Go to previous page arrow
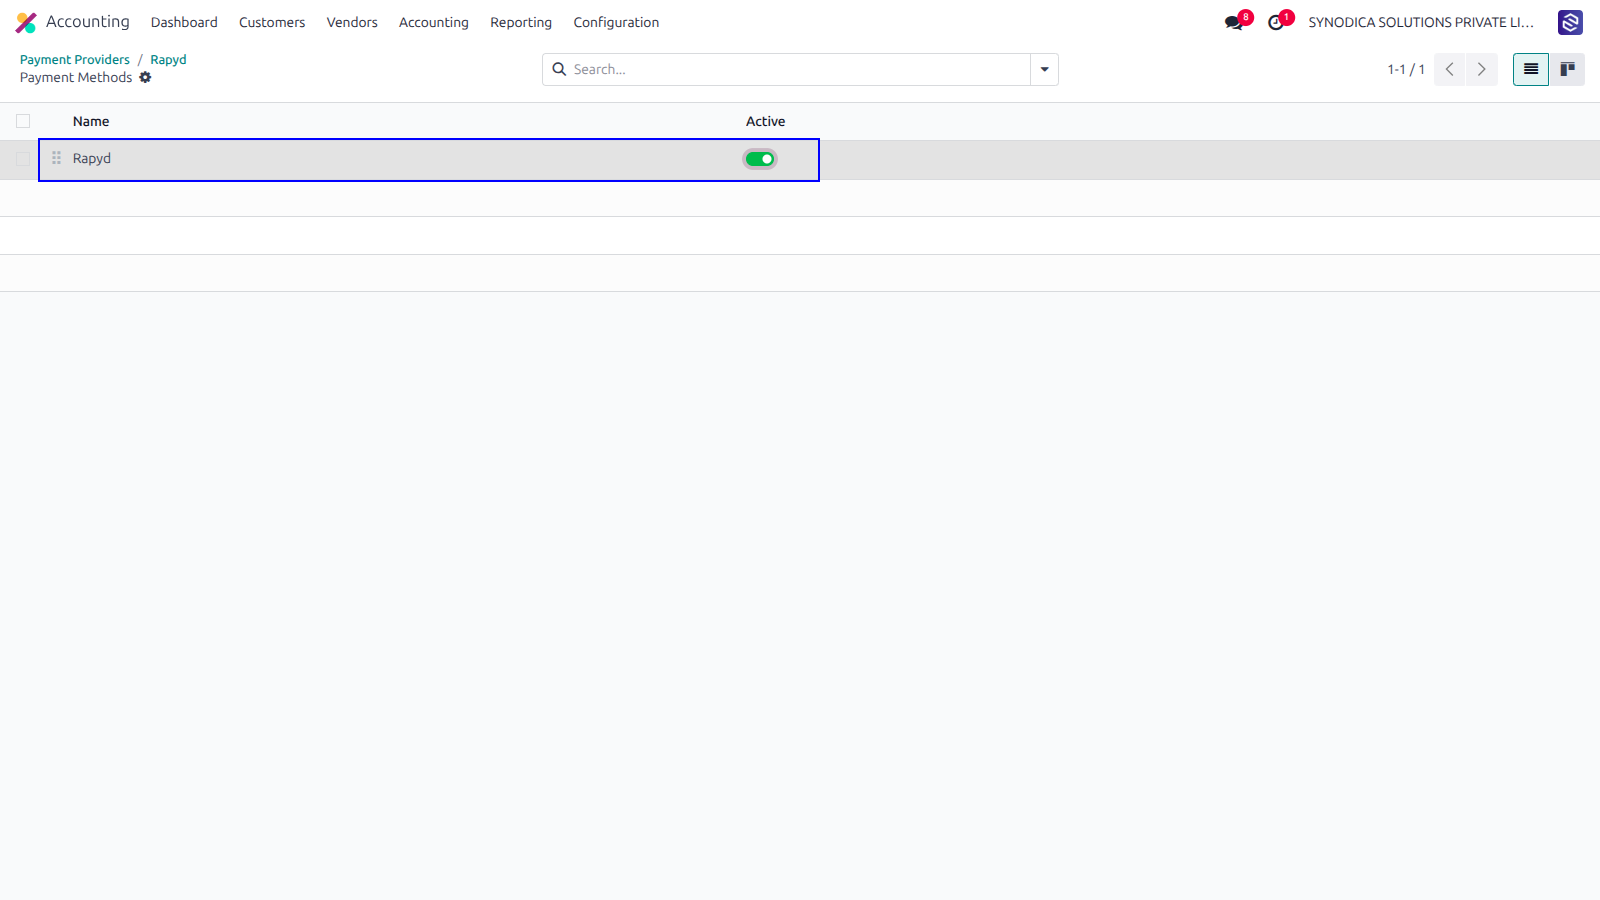Viewport: 1600px width, 900px height. [1450, 69]
